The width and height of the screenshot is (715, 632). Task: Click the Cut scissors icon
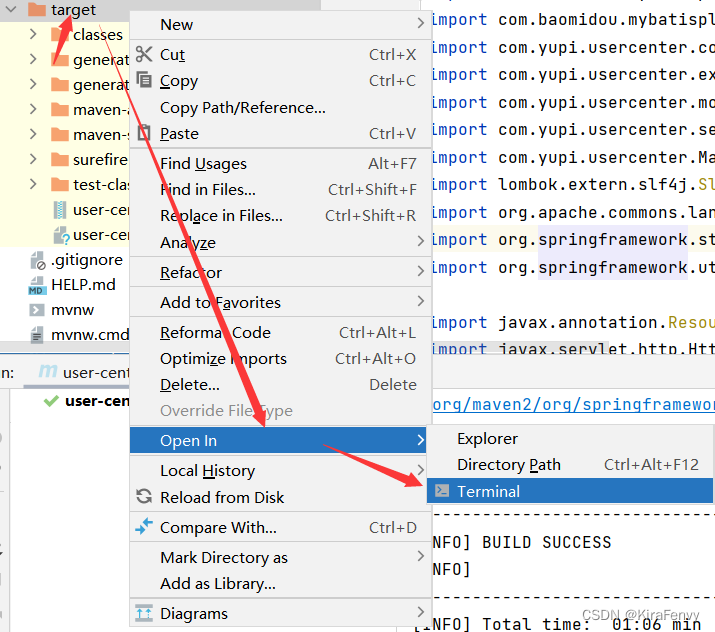point(144,55)
